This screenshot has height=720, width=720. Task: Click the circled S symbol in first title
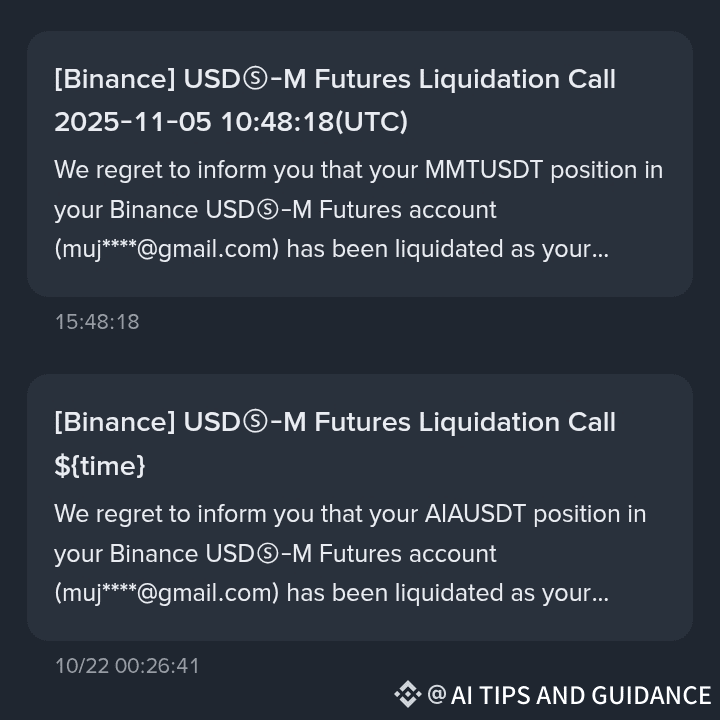(x=255, y=79)
